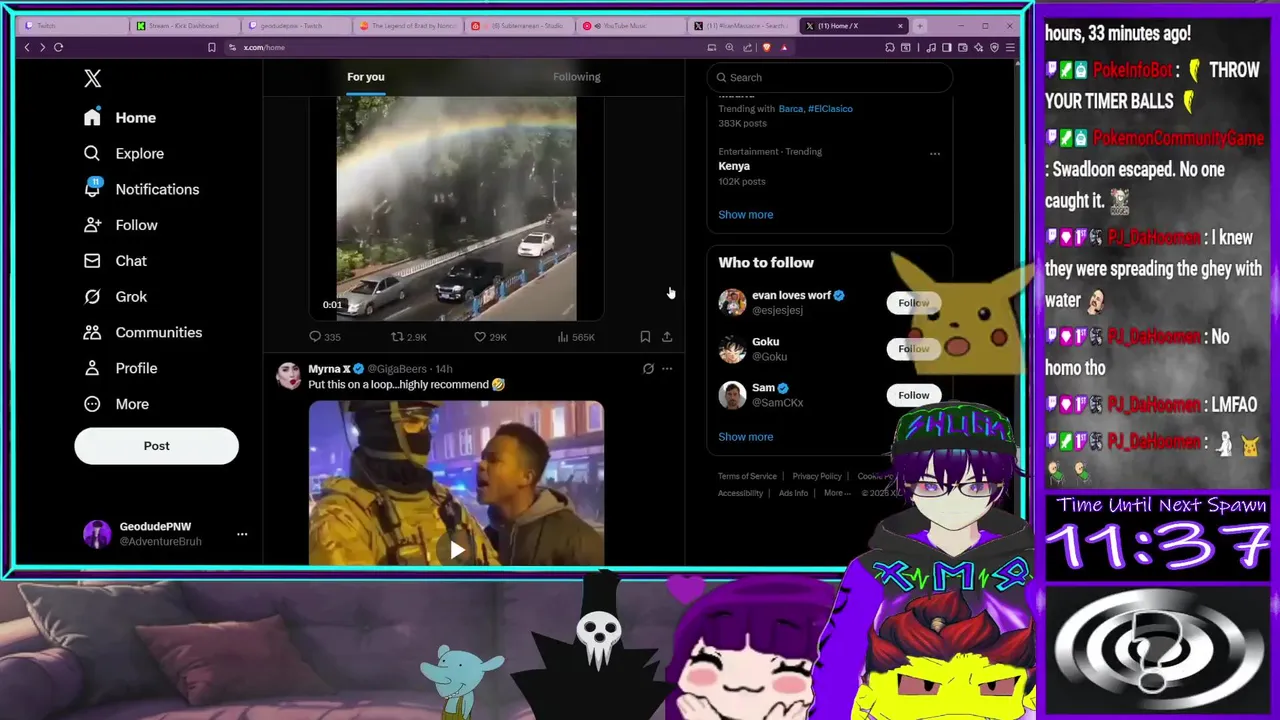
Task: Click Show more under Who to follow
Action: [x=745, y=437]
